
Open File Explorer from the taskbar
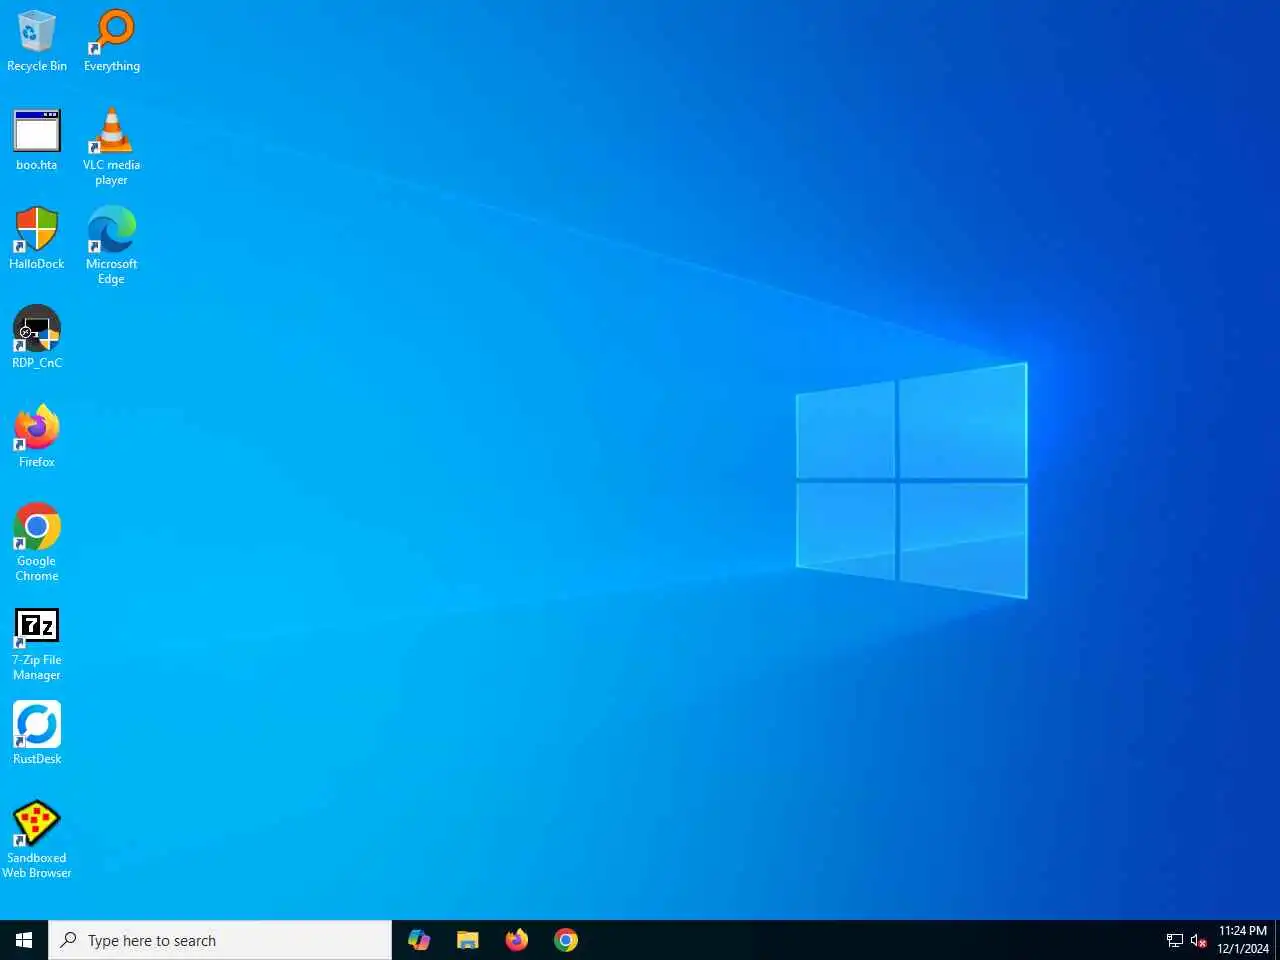[x=468, y=940]
